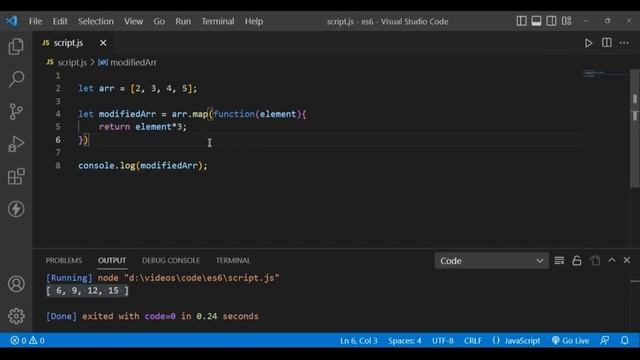The image size is (640, 360).
Task: Open output log in editor
Action: pos(595,260)
